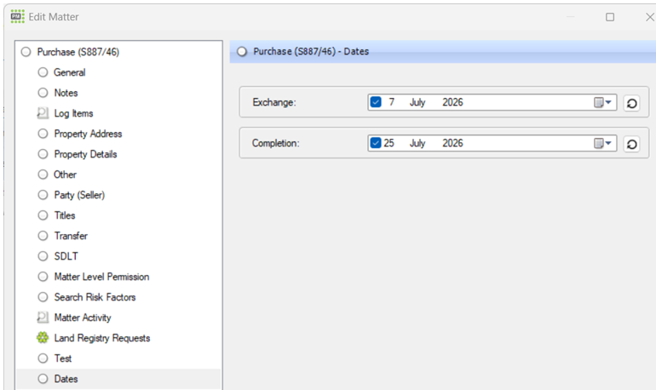Viewport: 656px width, 390px height.
Task: Reset the Completion date with refresh icon
Action: coord(632,144)
